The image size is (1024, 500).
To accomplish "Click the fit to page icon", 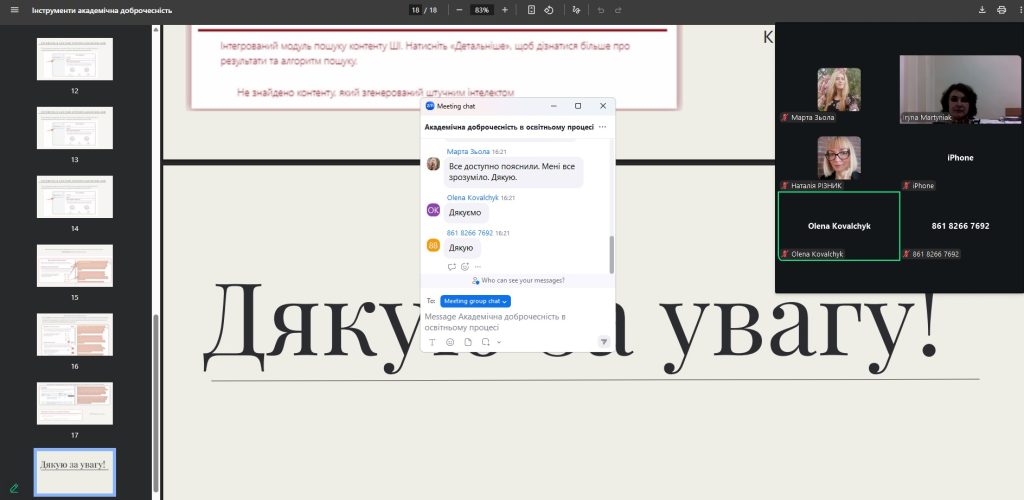I will (531, 10).
